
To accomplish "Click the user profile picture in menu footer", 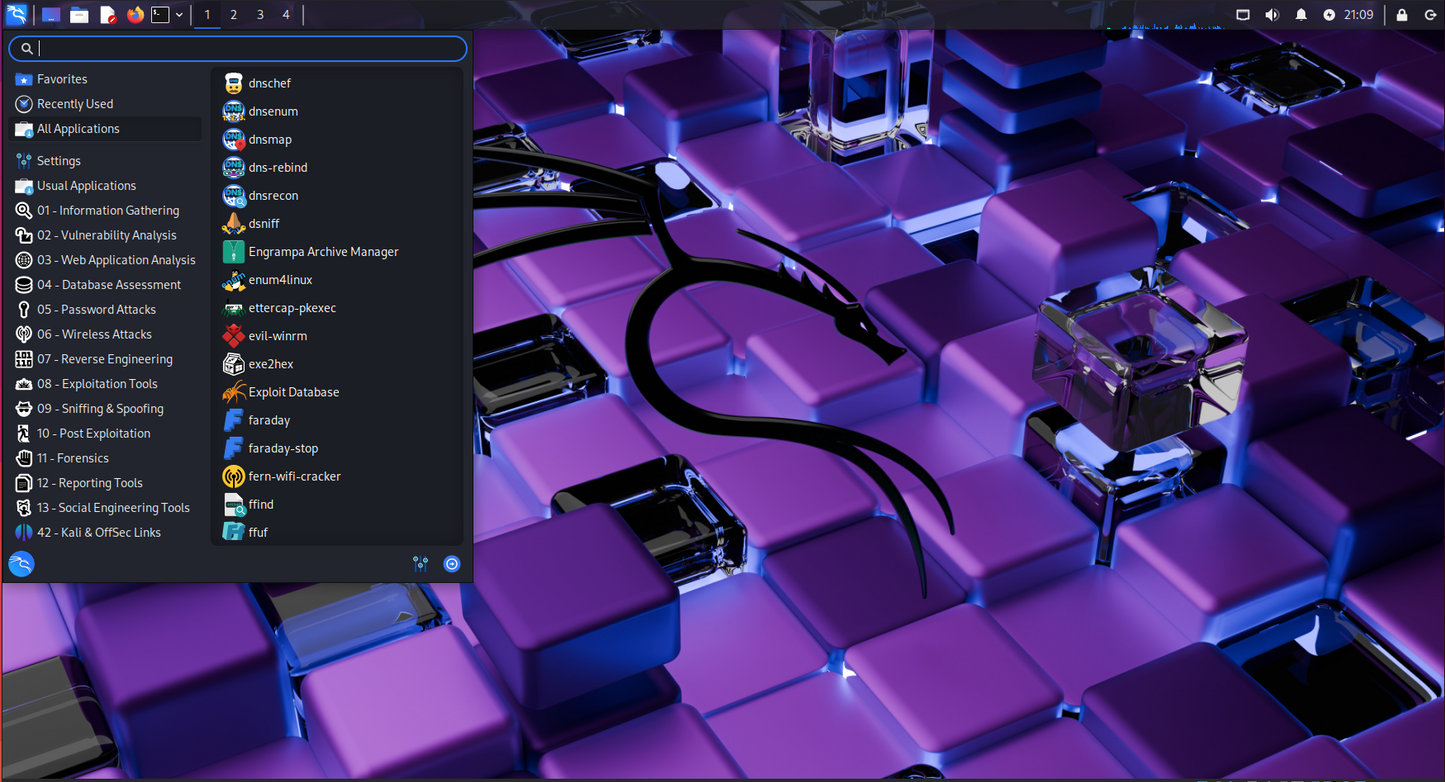I will 21,564.
